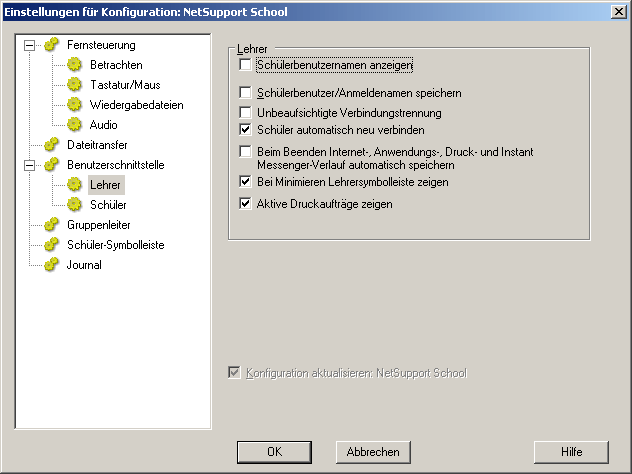Click the gear icon beside Fernsteuerung
The width and height of the screenshot is (632, 474).
click(x=51, y=45)
